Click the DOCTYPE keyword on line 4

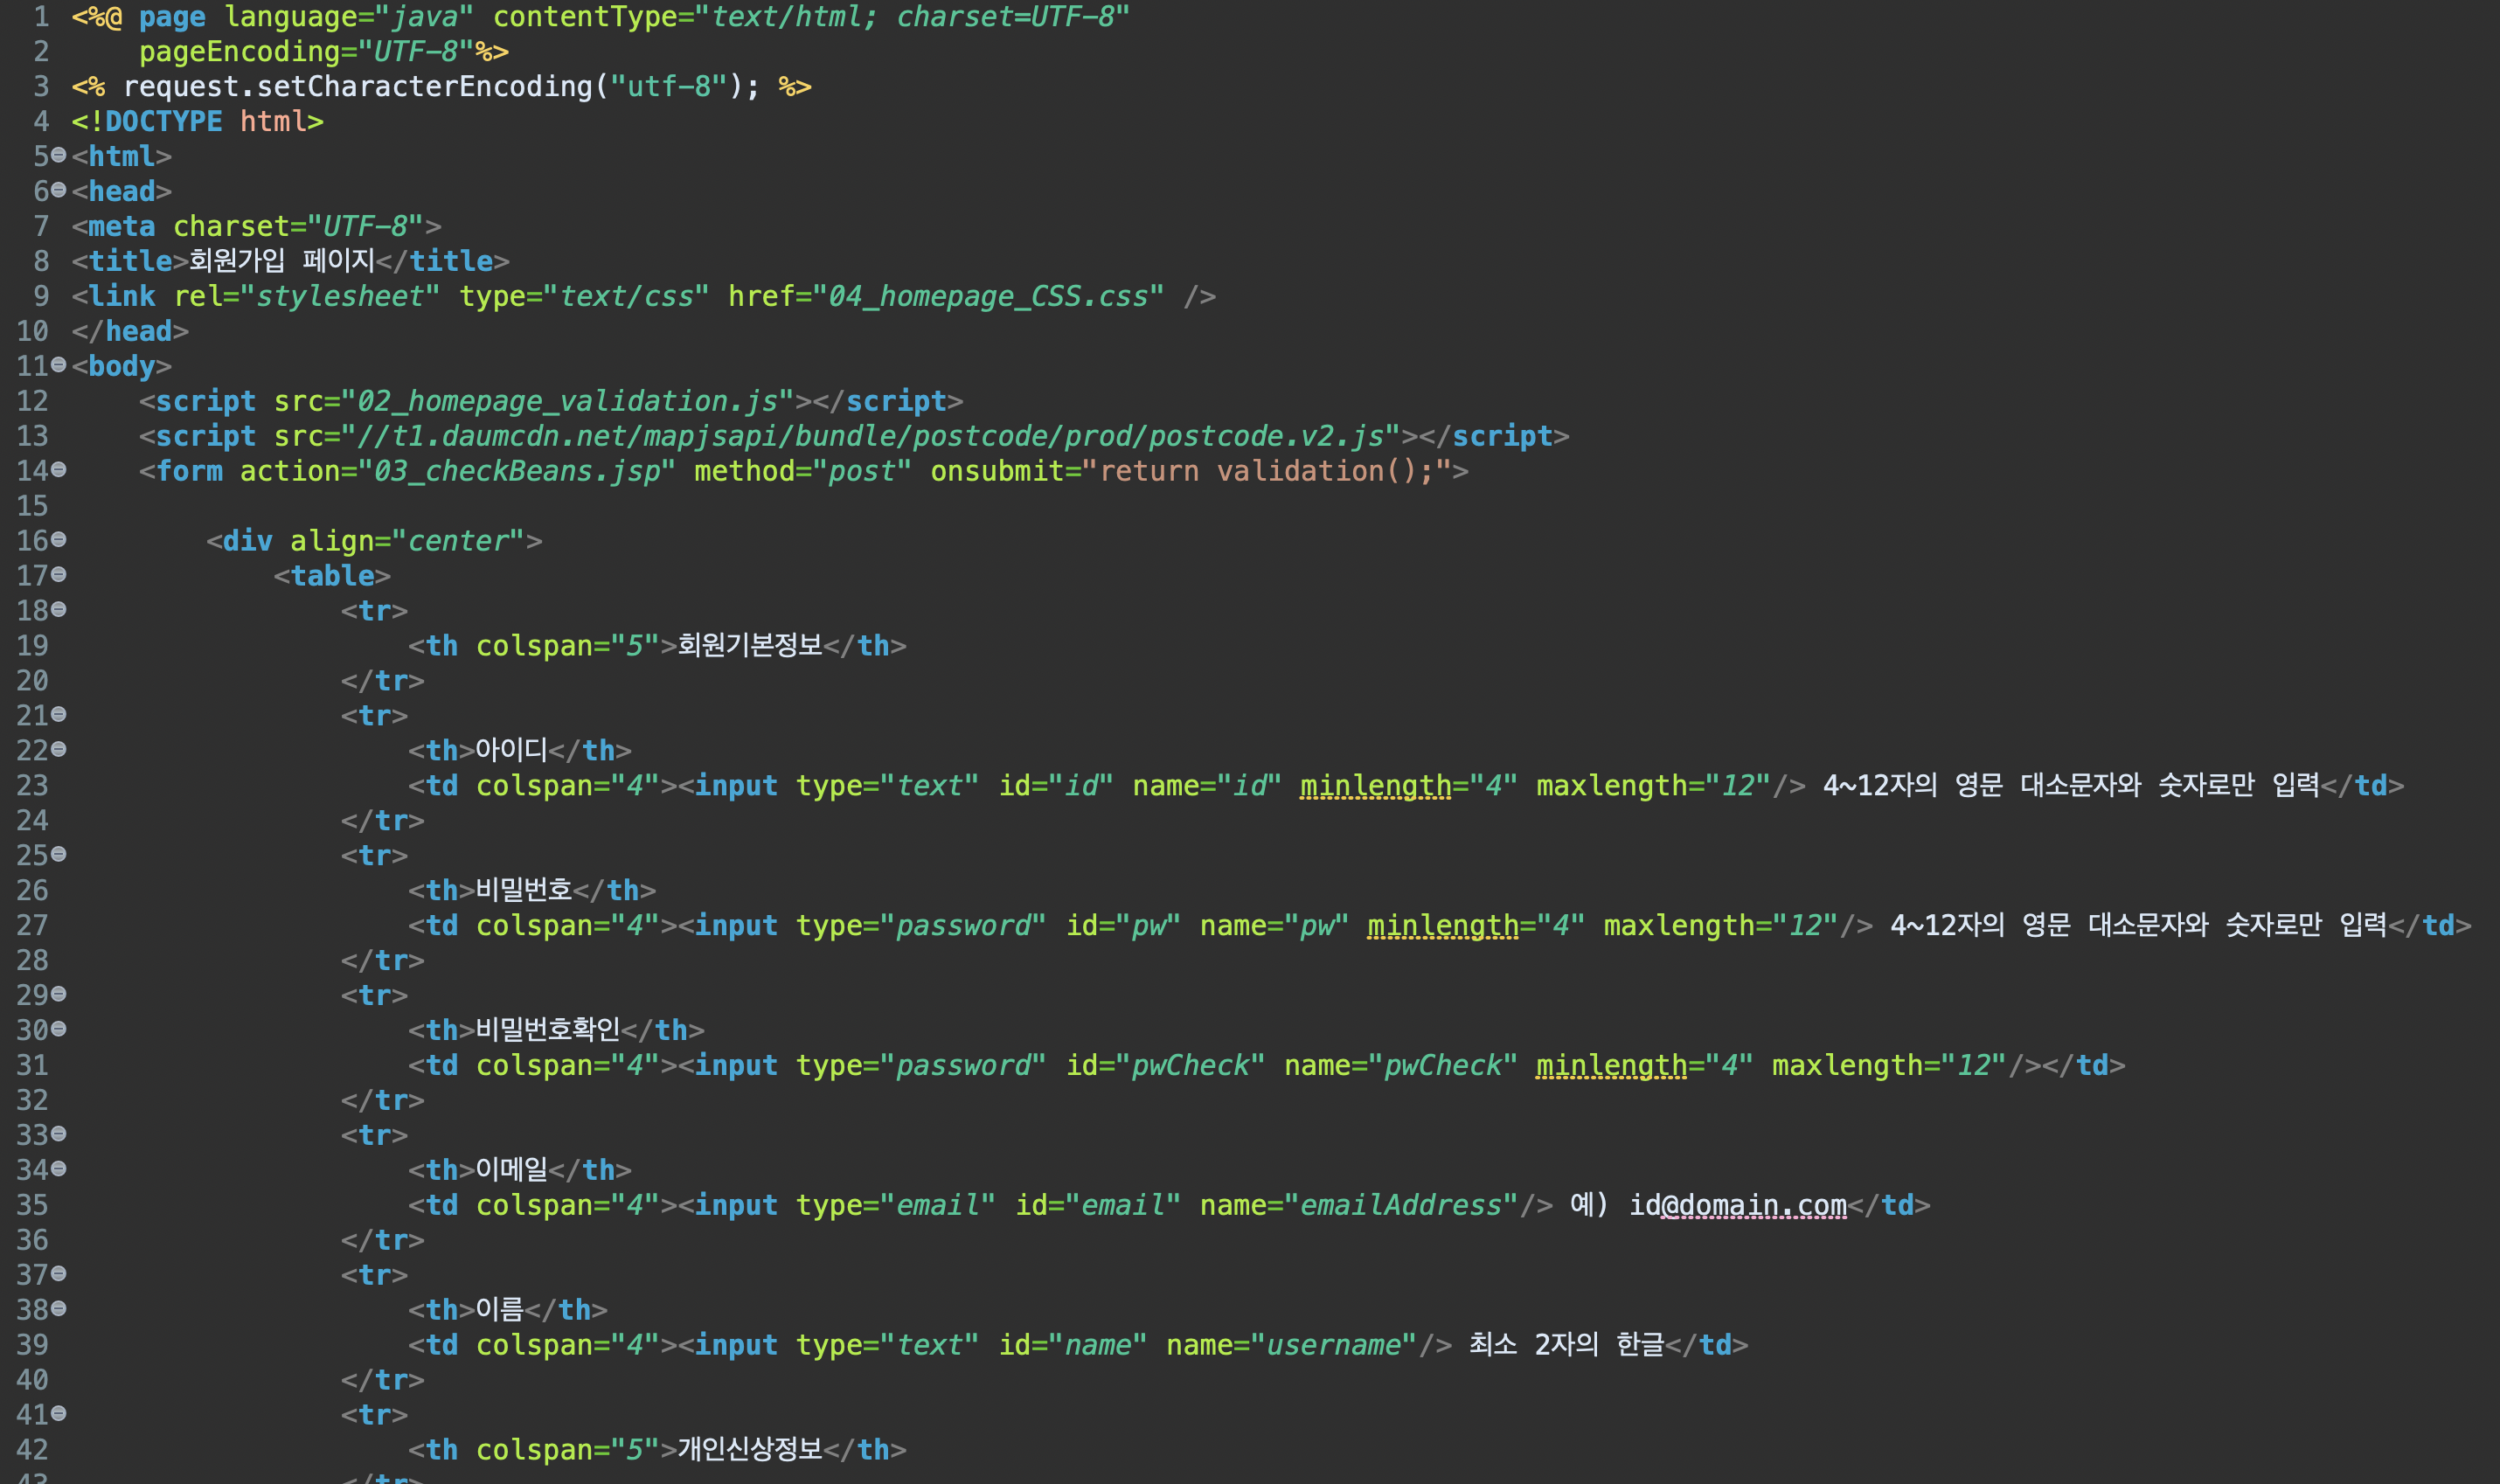tap(163, 122)
